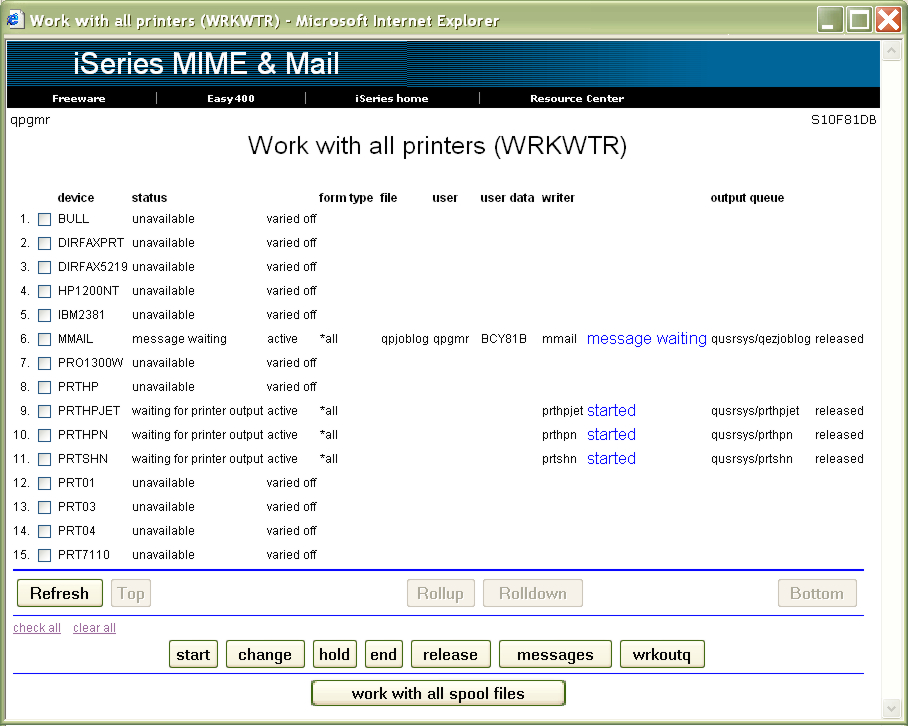The image size is (908, 726).
Task: Click the Internet Explorer title bar icon
Action: [14, 20]
